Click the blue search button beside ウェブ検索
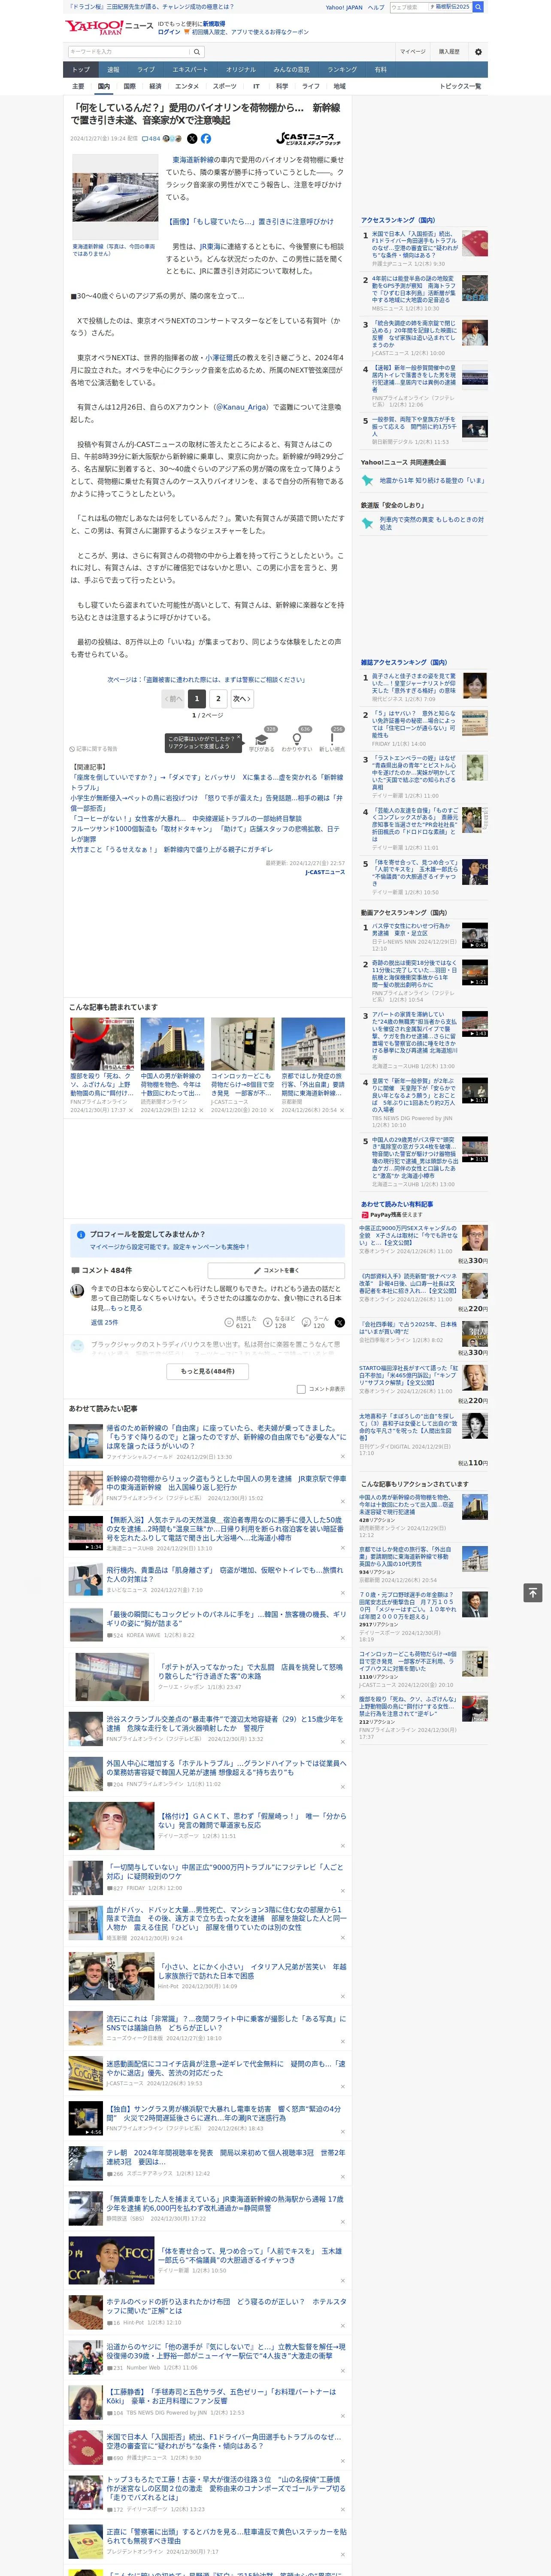 point(478,7)
